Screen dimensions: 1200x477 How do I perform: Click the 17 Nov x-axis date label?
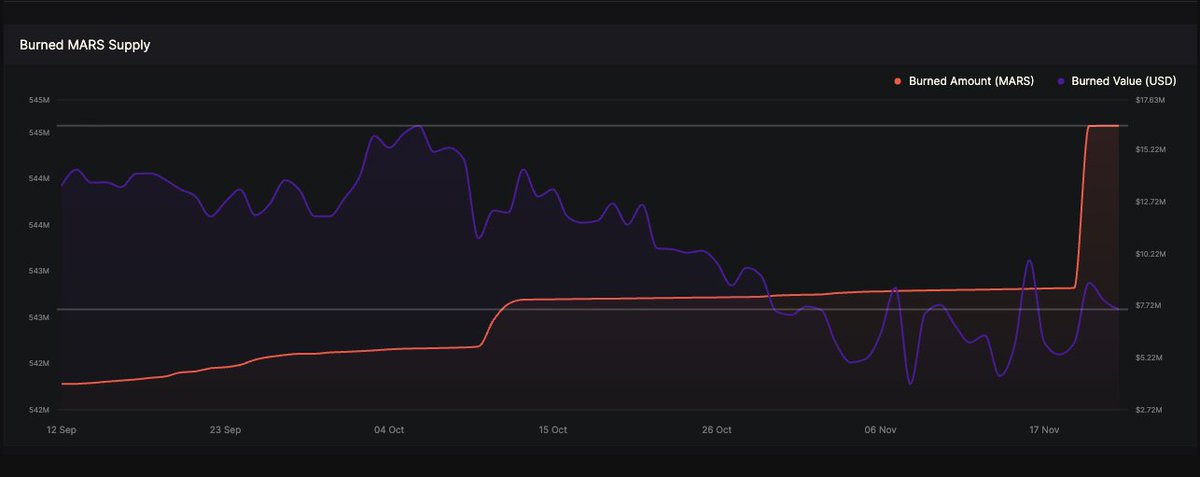pos(1044,430)
